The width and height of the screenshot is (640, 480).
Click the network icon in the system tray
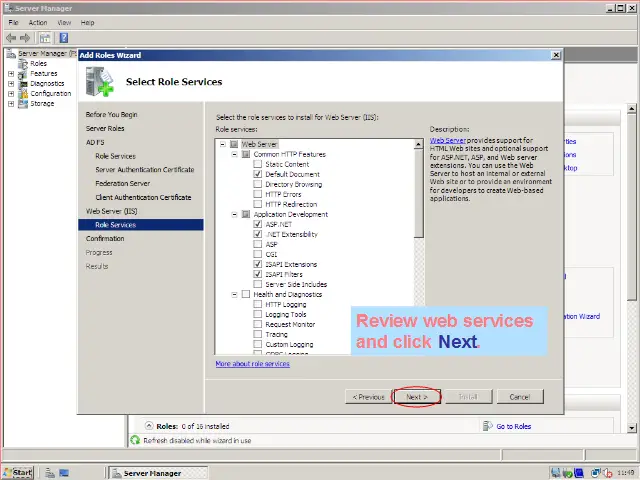(555, 473)
